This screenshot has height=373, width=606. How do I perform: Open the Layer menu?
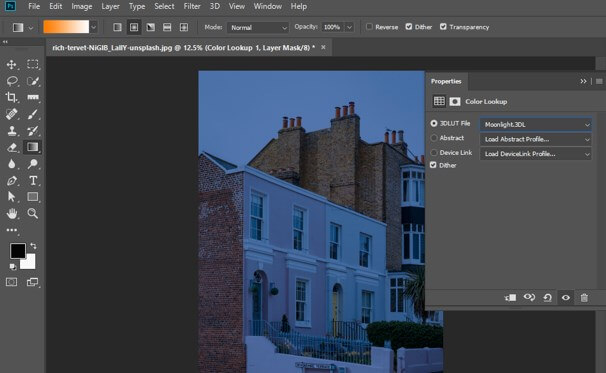point(110,6)
